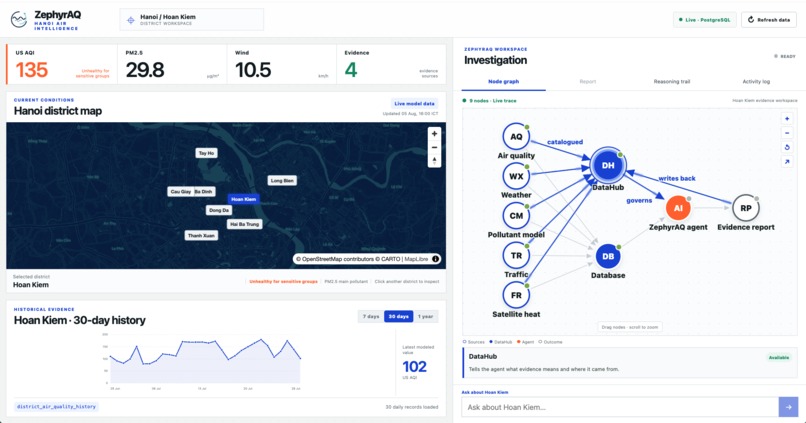
Task: Switch to the Report tab
Action: click(x=588, y=82)
